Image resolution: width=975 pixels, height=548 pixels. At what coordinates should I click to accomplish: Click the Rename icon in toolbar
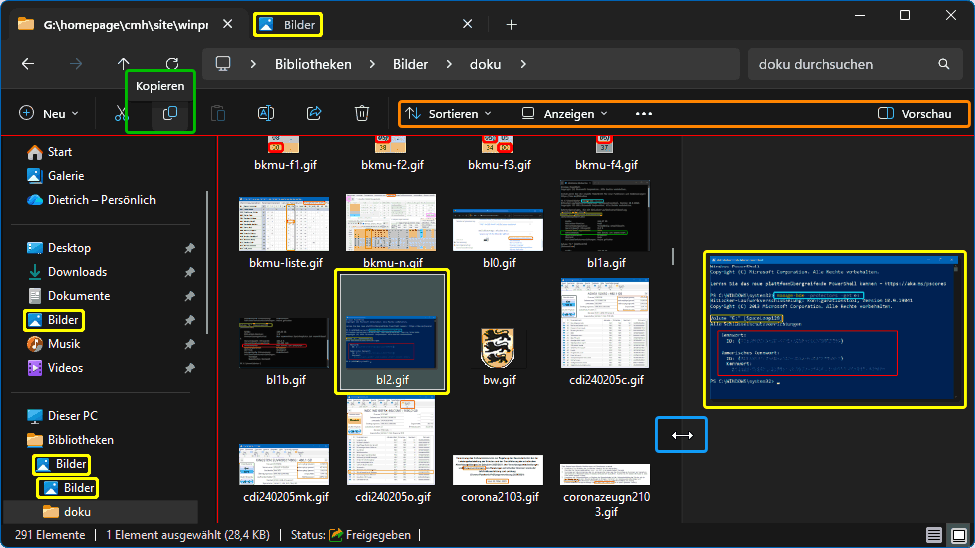[x=266, y=114]
